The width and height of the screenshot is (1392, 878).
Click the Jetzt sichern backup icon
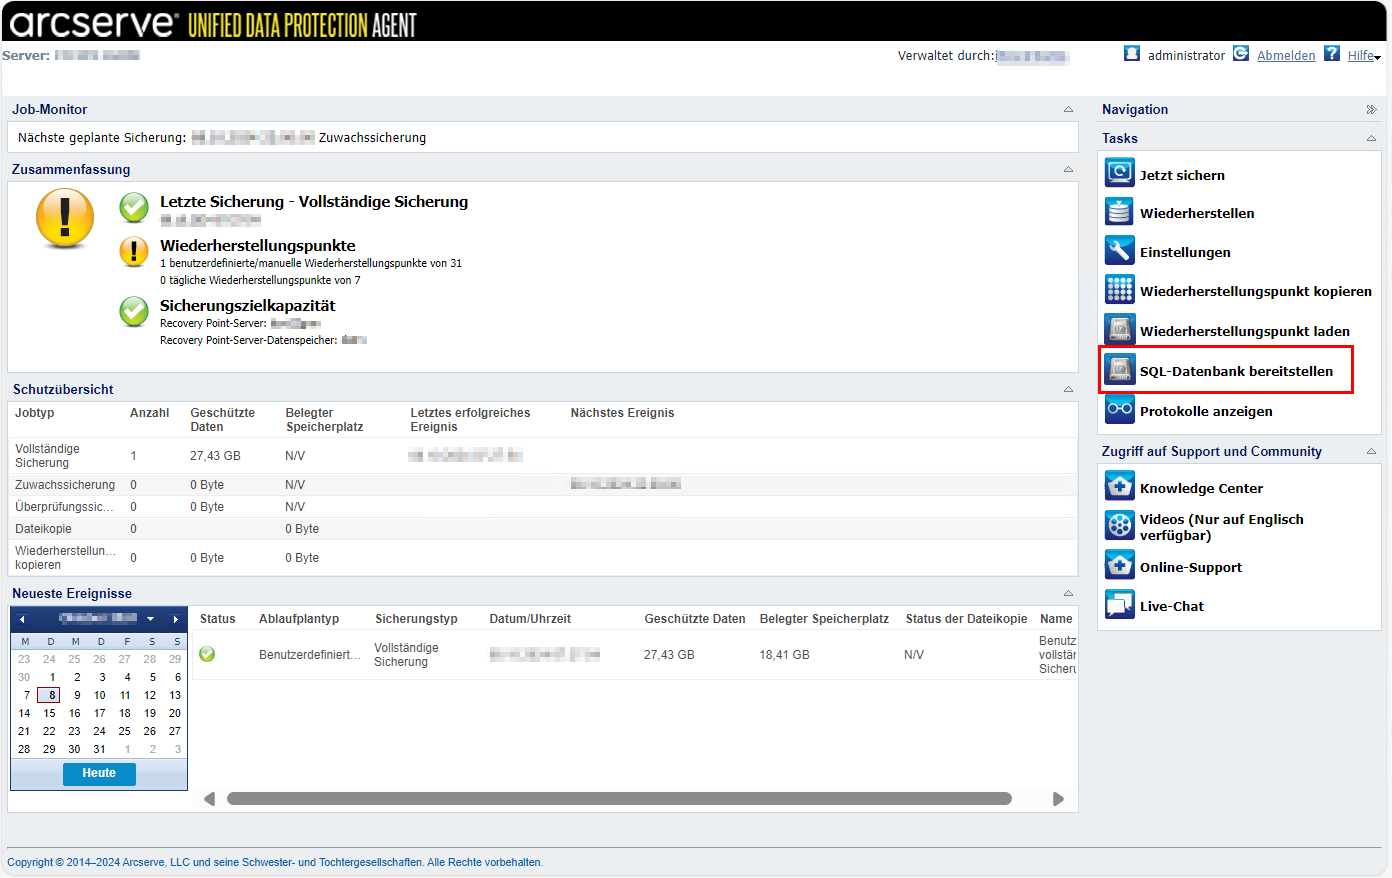pyautogui.click(x=1120, y=173)
